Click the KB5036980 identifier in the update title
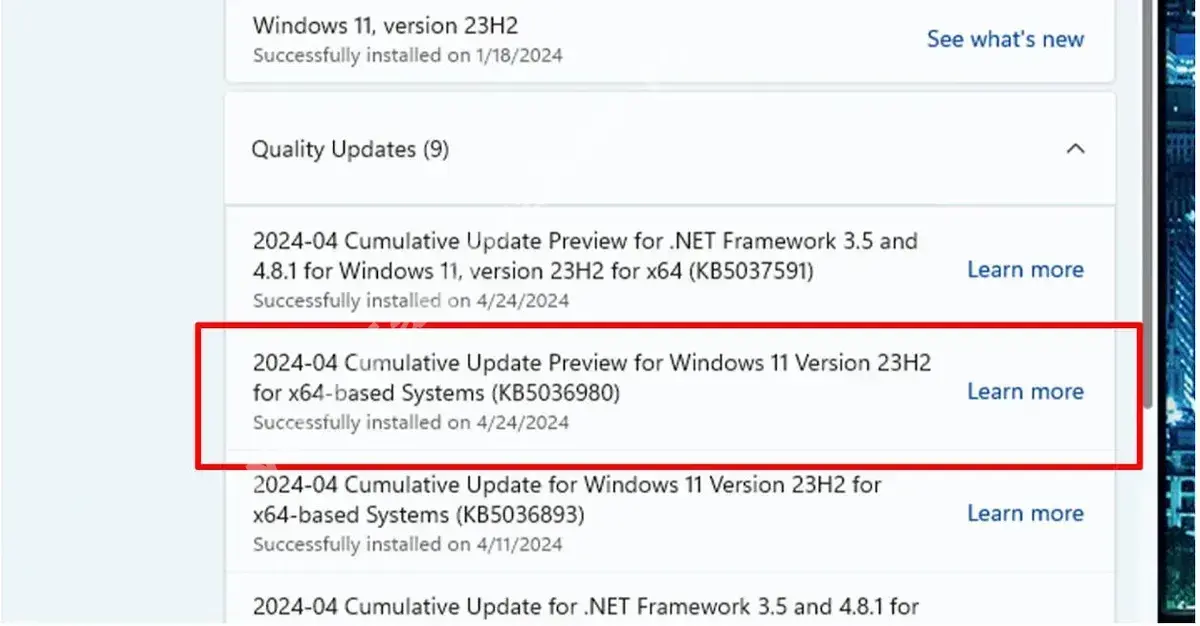The width and height of the screenshot is (1200, 626). [x=560, y=392]
